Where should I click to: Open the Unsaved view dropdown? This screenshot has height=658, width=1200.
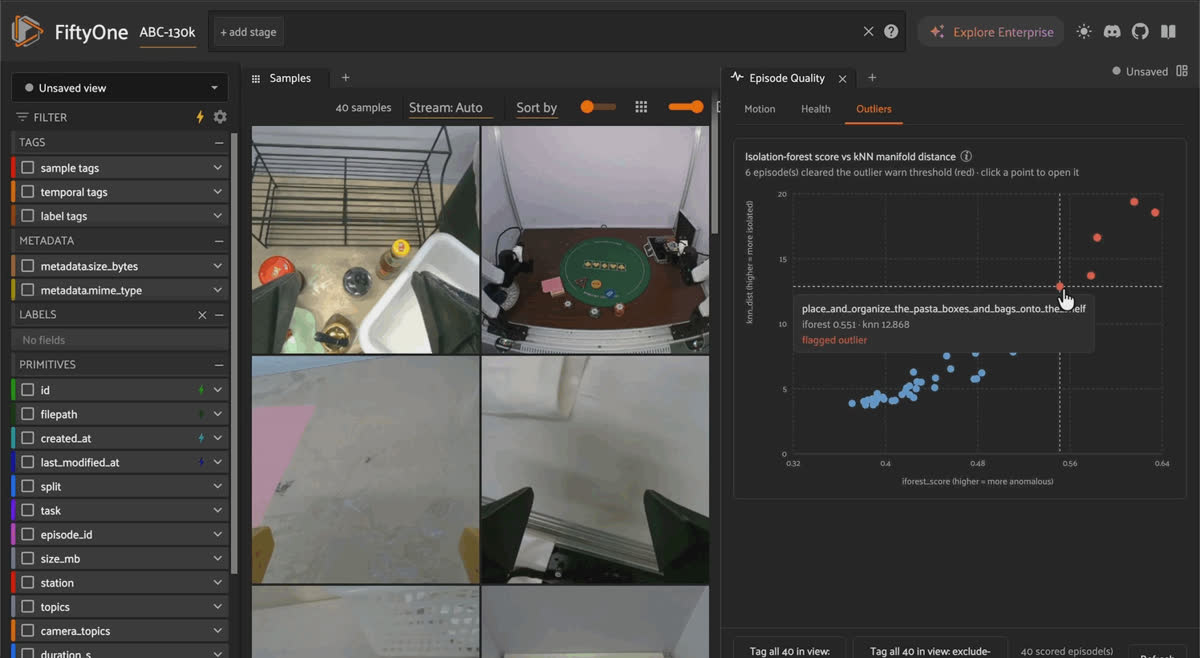(x=120, y=88)
